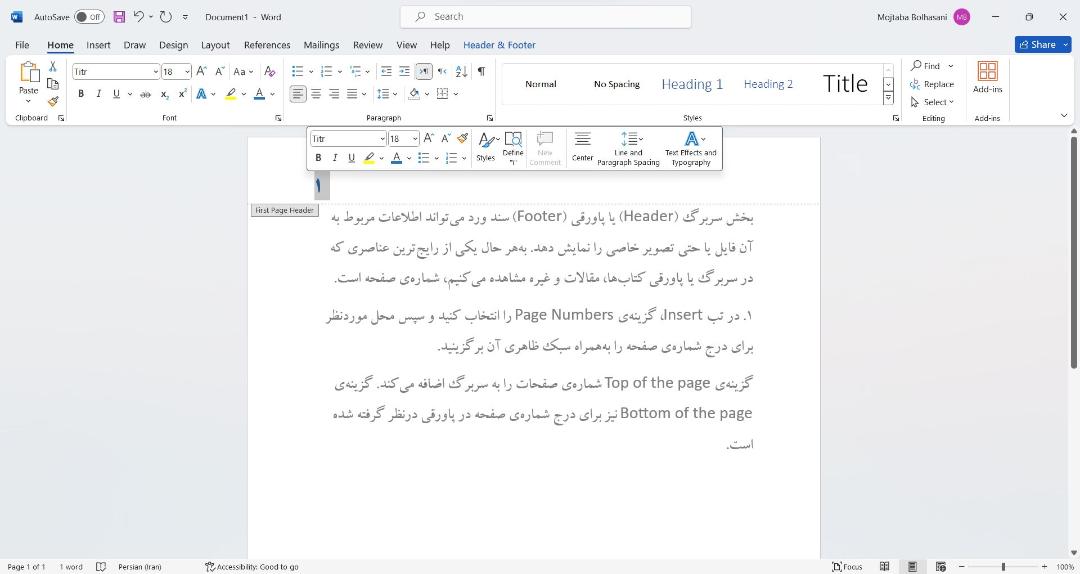
Task: Toggle Underline in the ribbon Font group
Action: [x=116, y=94]
